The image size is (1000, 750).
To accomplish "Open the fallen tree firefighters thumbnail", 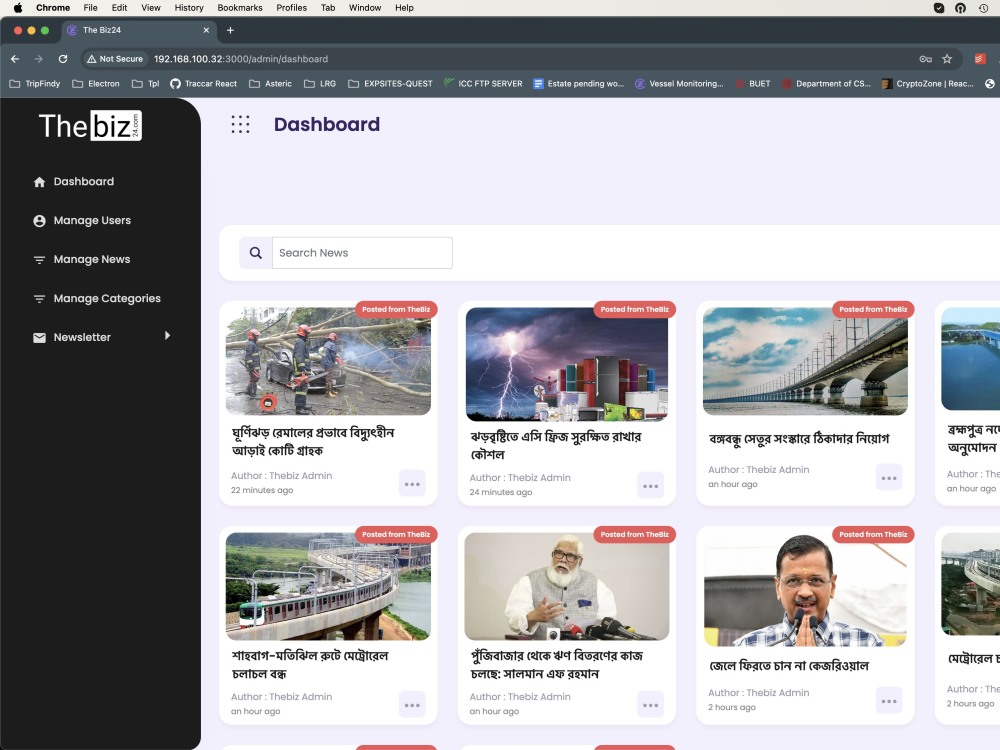I will 328,361.
